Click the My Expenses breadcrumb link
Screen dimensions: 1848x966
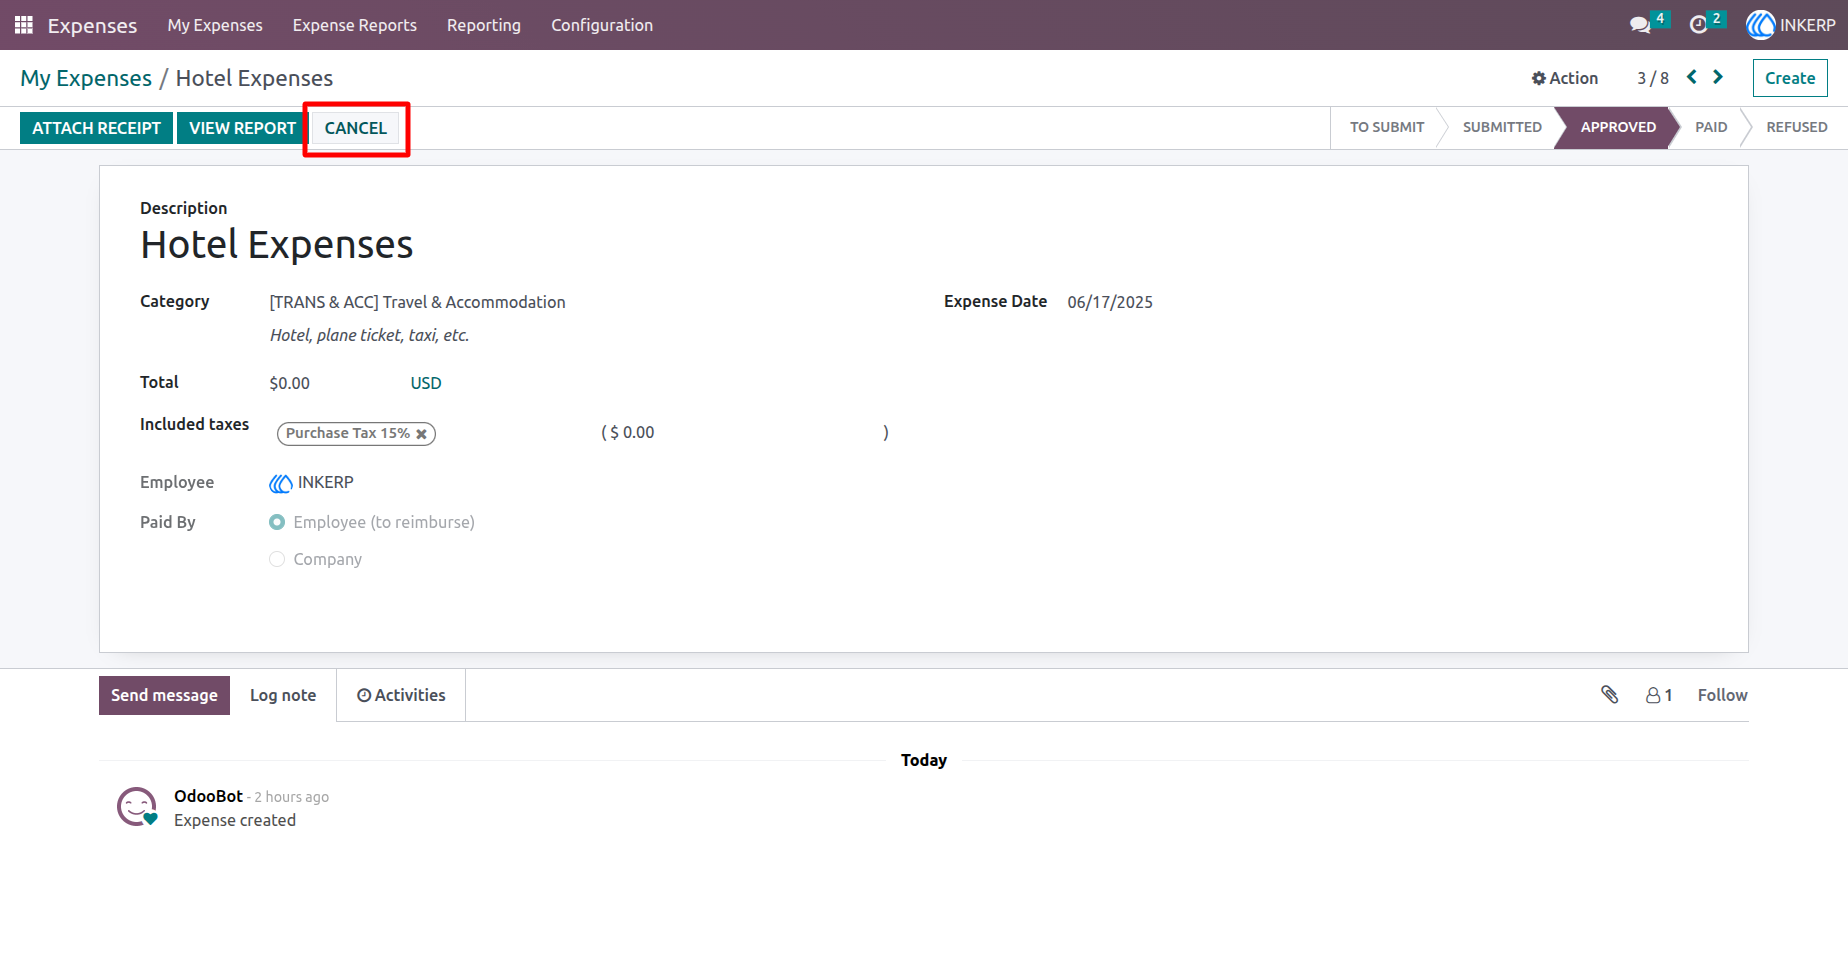coord(86,78)
